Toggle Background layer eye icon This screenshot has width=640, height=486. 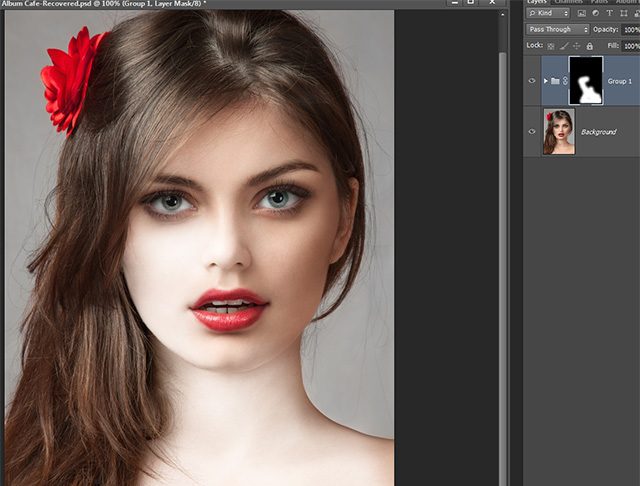(531, 131)
